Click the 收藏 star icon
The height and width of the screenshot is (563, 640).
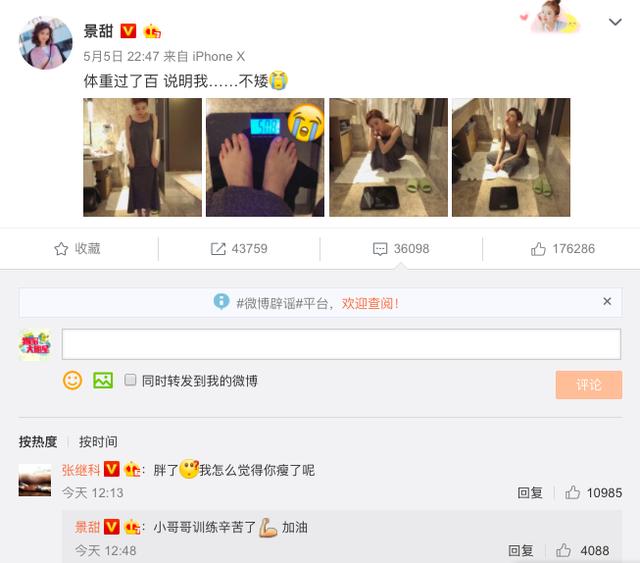[61, 249]
